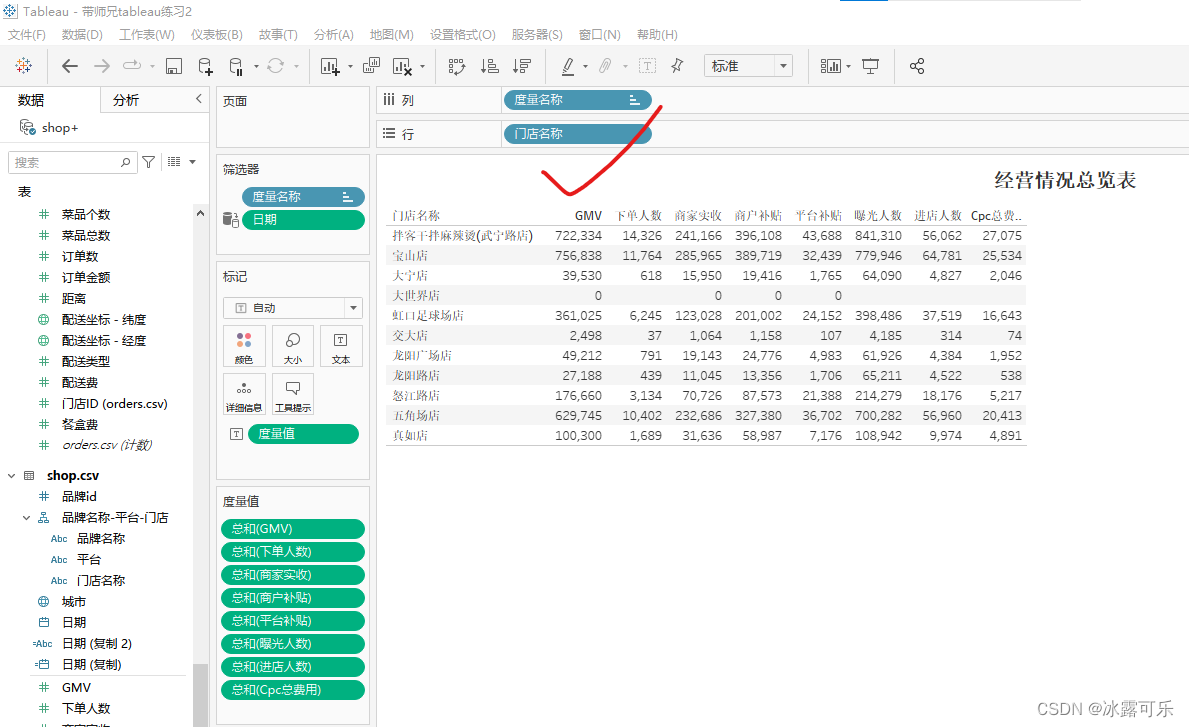The width and height of the screenshot is (1189, 727).
Task: Click 度量名称 pill in filters card
Action: coord(303,196)
